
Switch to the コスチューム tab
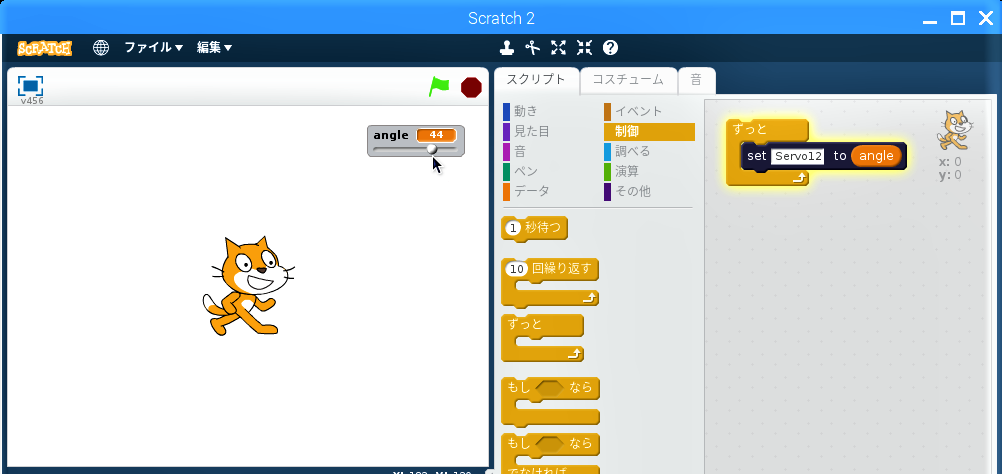point(628,80)
